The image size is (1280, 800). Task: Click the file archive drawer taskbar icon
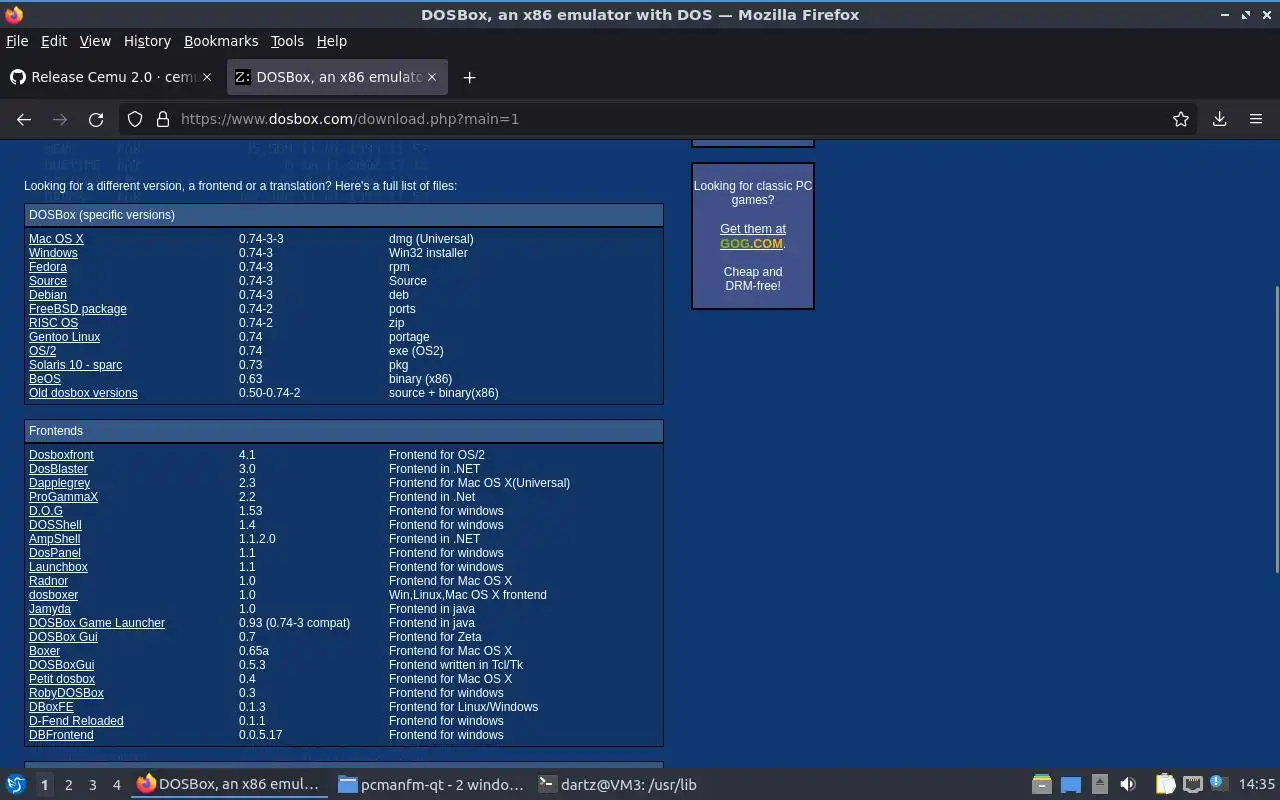tap(1042, 785)
